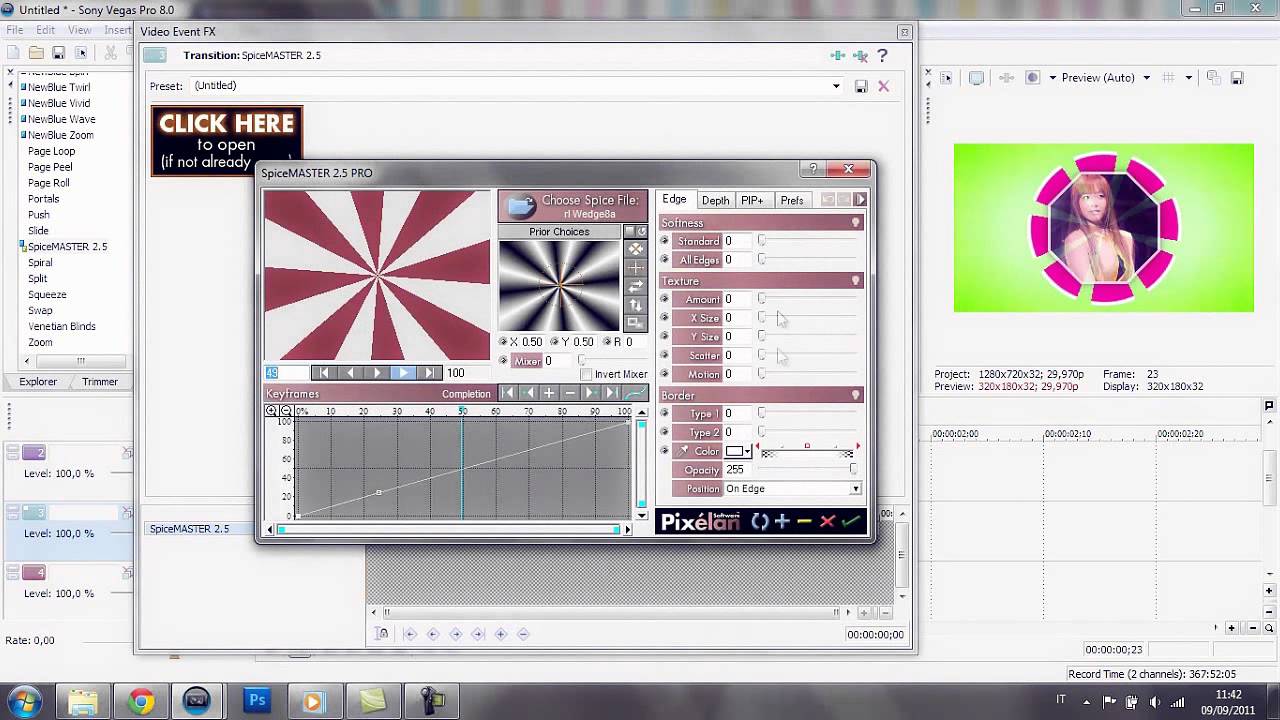The height and width of the screenshot is (720, 1280).
Task: Open the Choose Spice File folder icon
Action: [x=520, y=206]
